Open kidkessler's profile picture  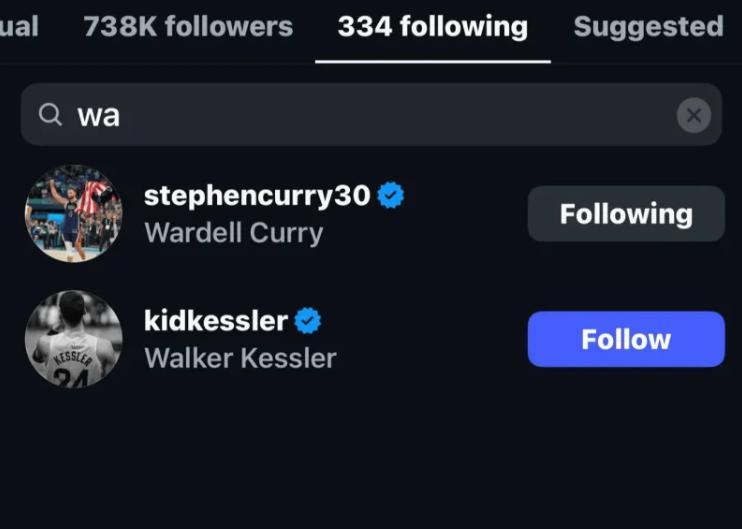73,339
